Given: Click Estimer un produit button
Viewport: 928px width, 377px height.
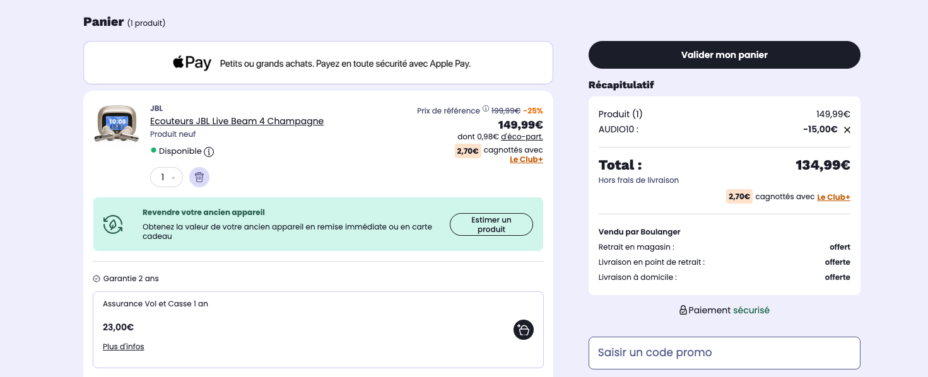Looking at the screenshot, I should pos(491,224).
